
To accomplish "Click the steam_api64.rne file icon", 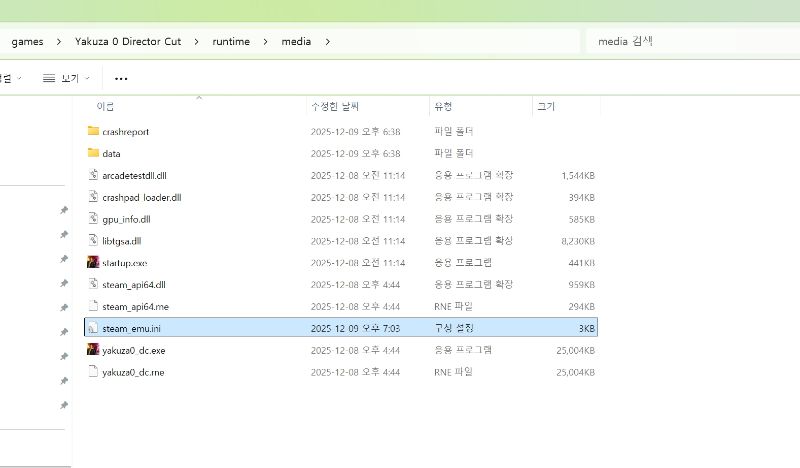I will (93, 306).
